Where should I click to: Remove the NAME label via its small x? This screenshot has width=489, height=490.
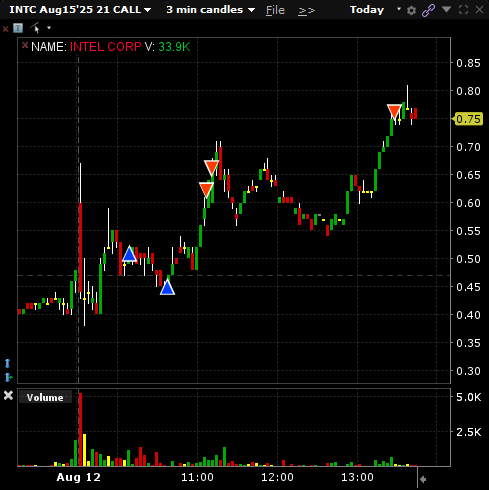click(25, 45)
